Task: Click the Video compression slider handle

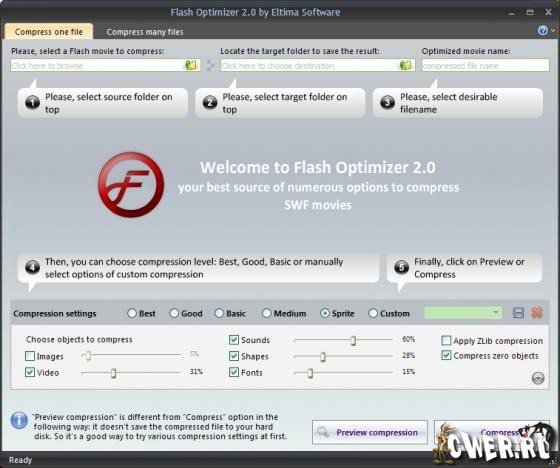Action: (114, 373)
